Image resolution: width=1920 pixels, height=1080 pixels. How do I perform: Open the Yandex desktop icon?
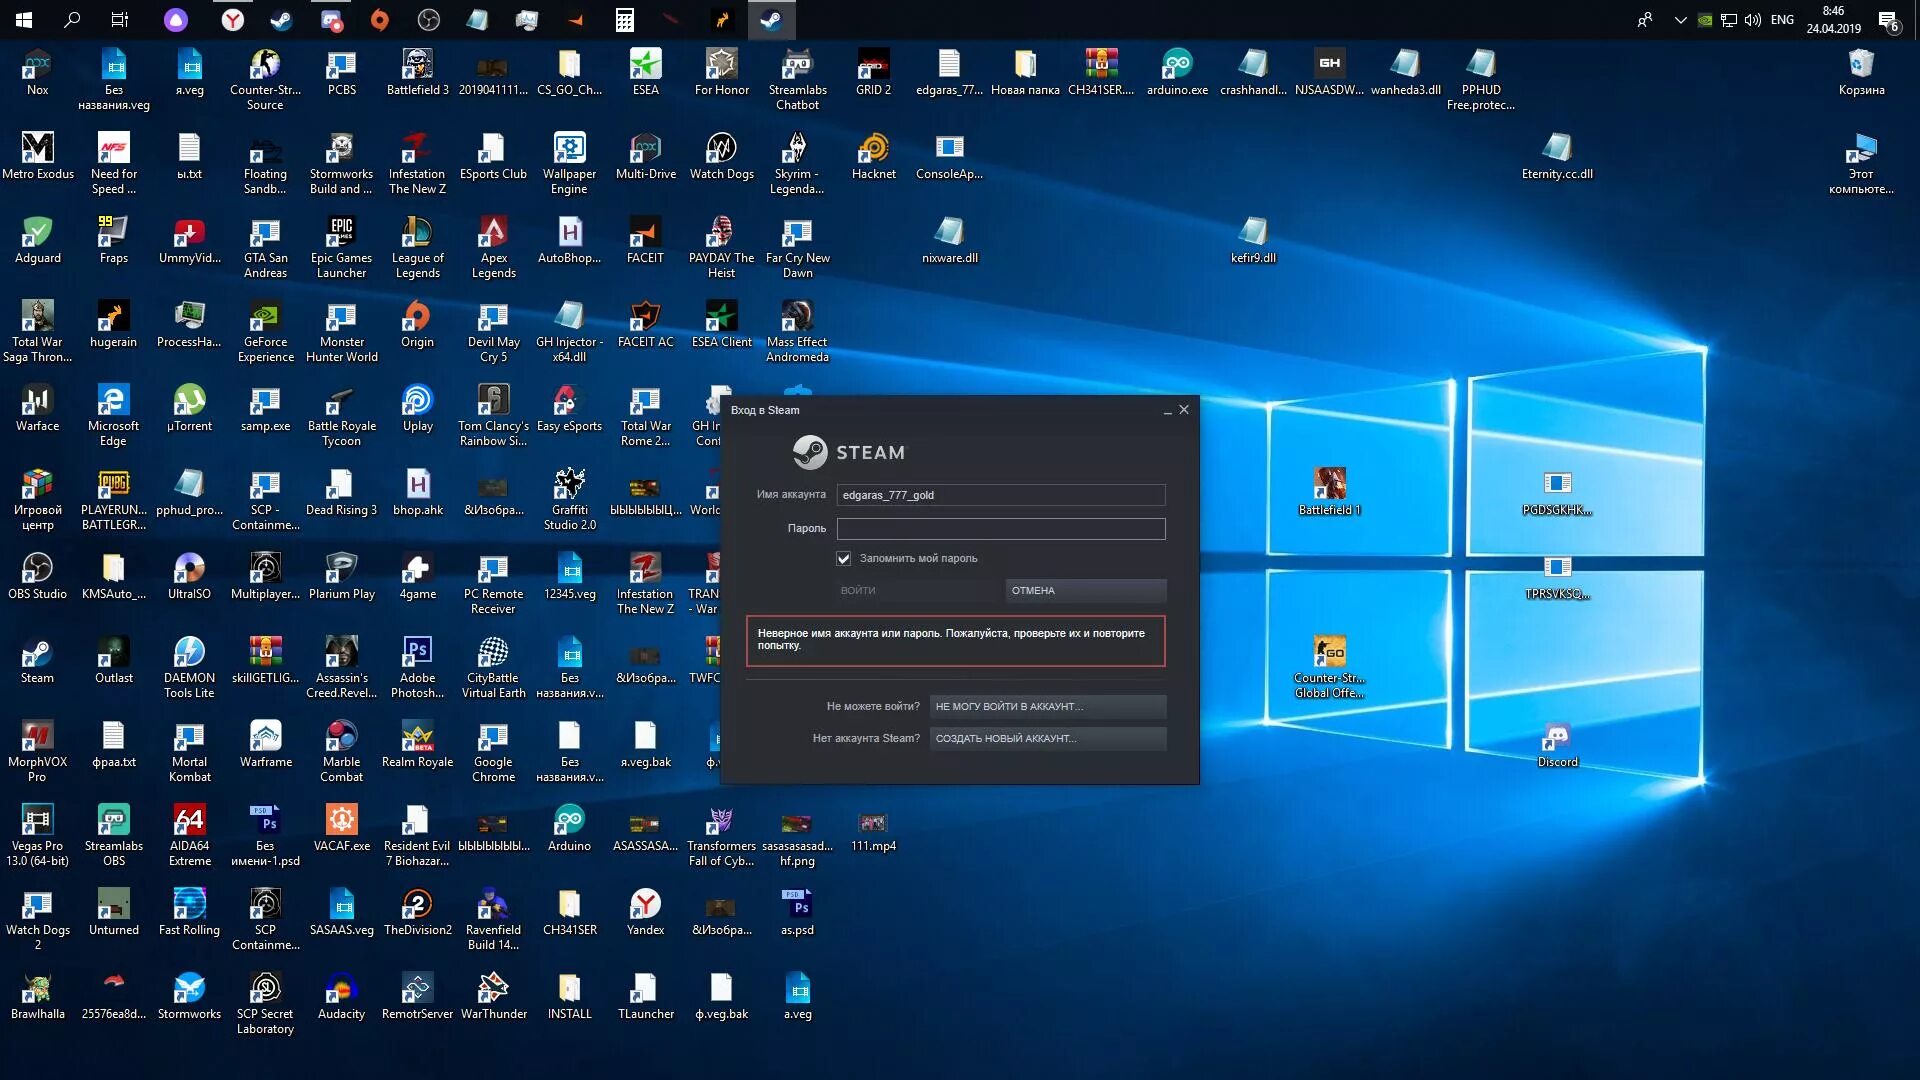click(645, 912)
